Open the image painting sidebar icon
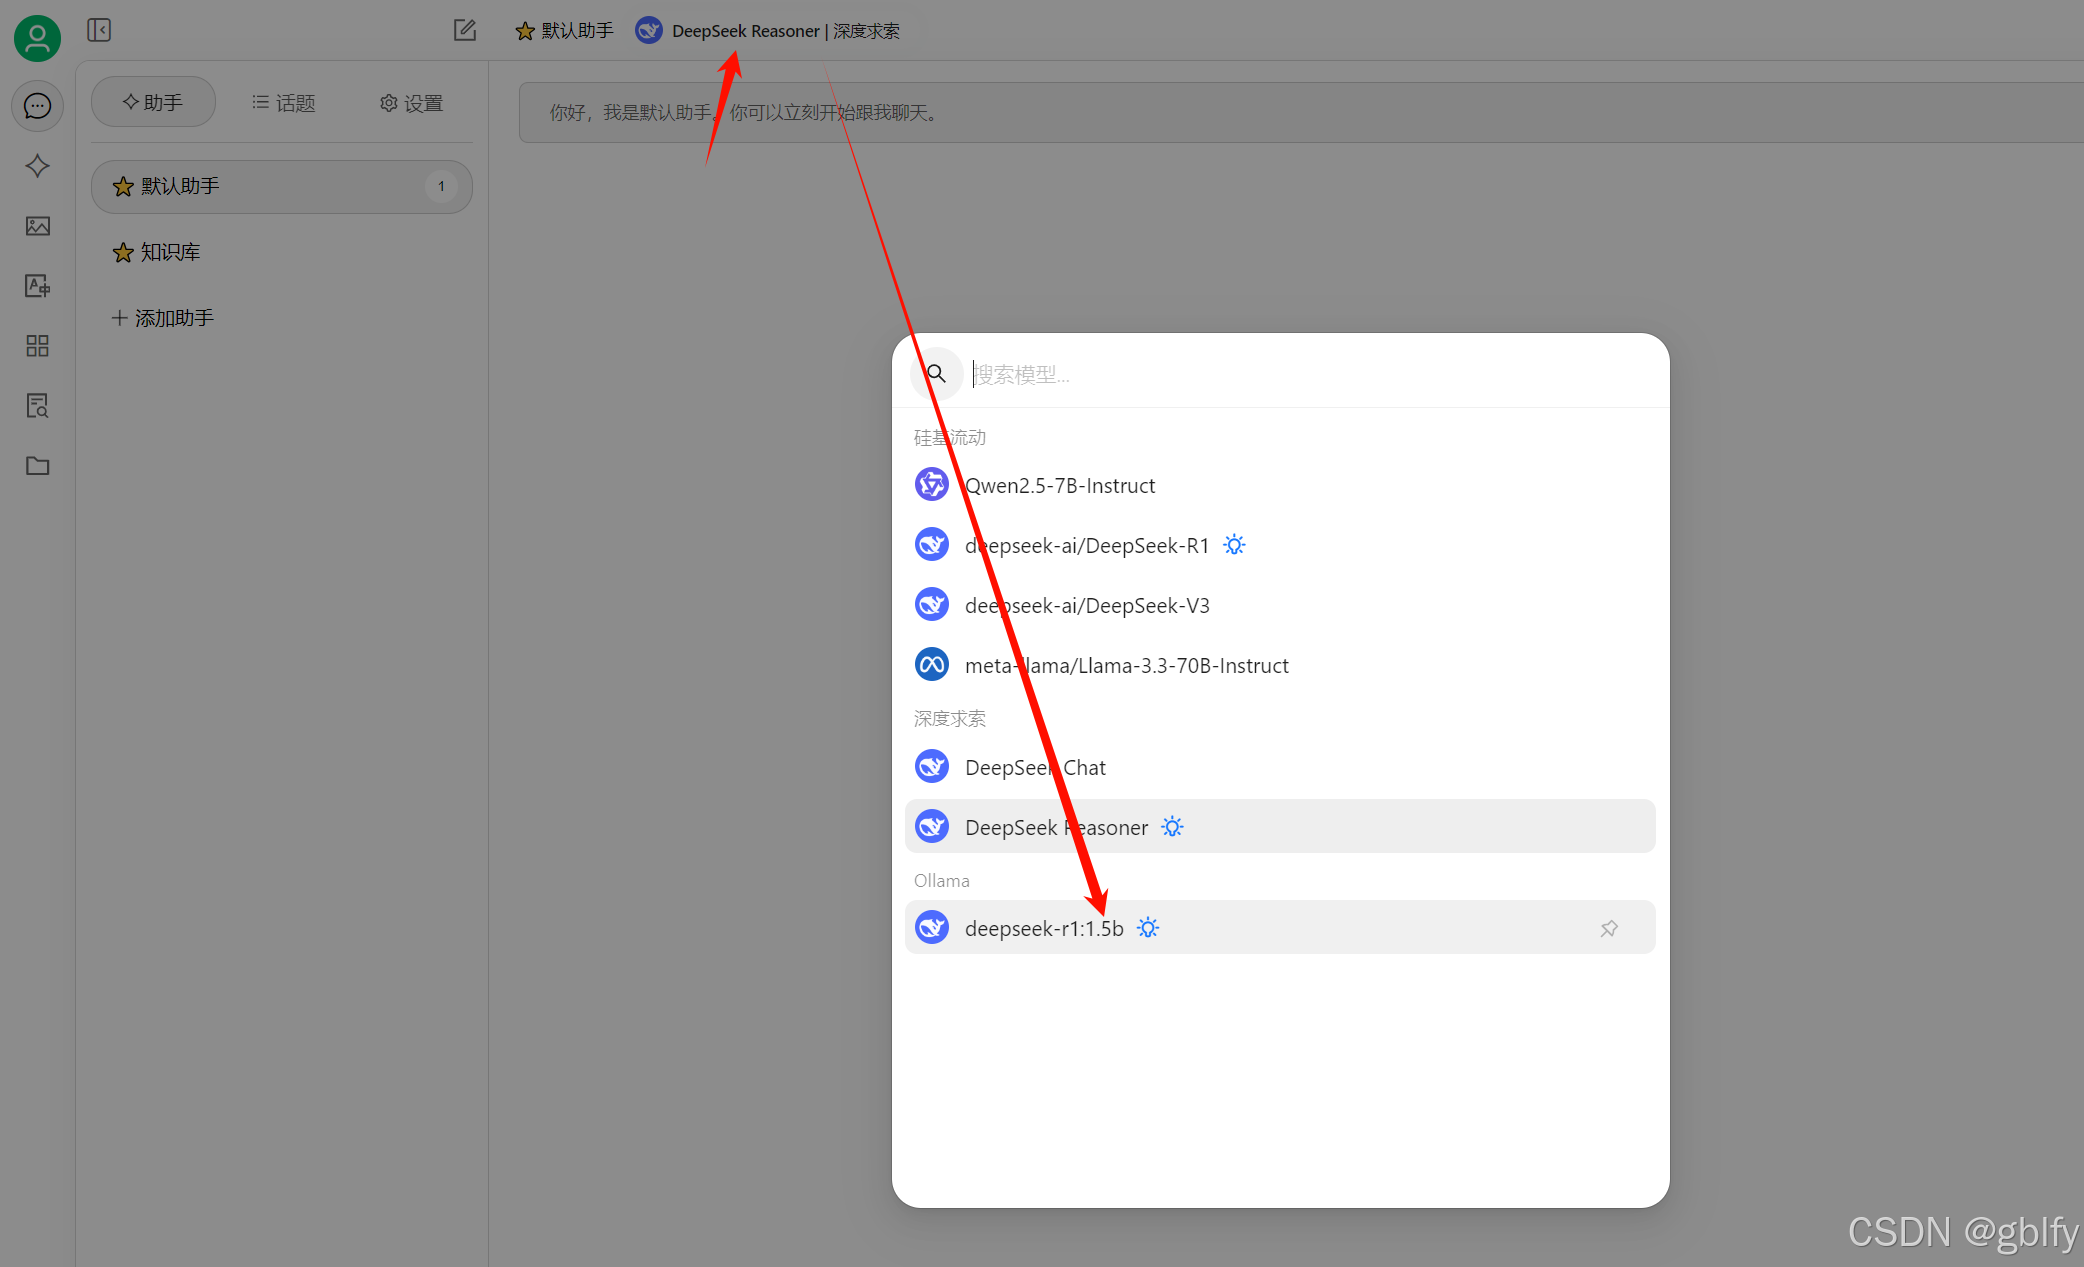This screenshot has height=1267, width=2084. 37,226
